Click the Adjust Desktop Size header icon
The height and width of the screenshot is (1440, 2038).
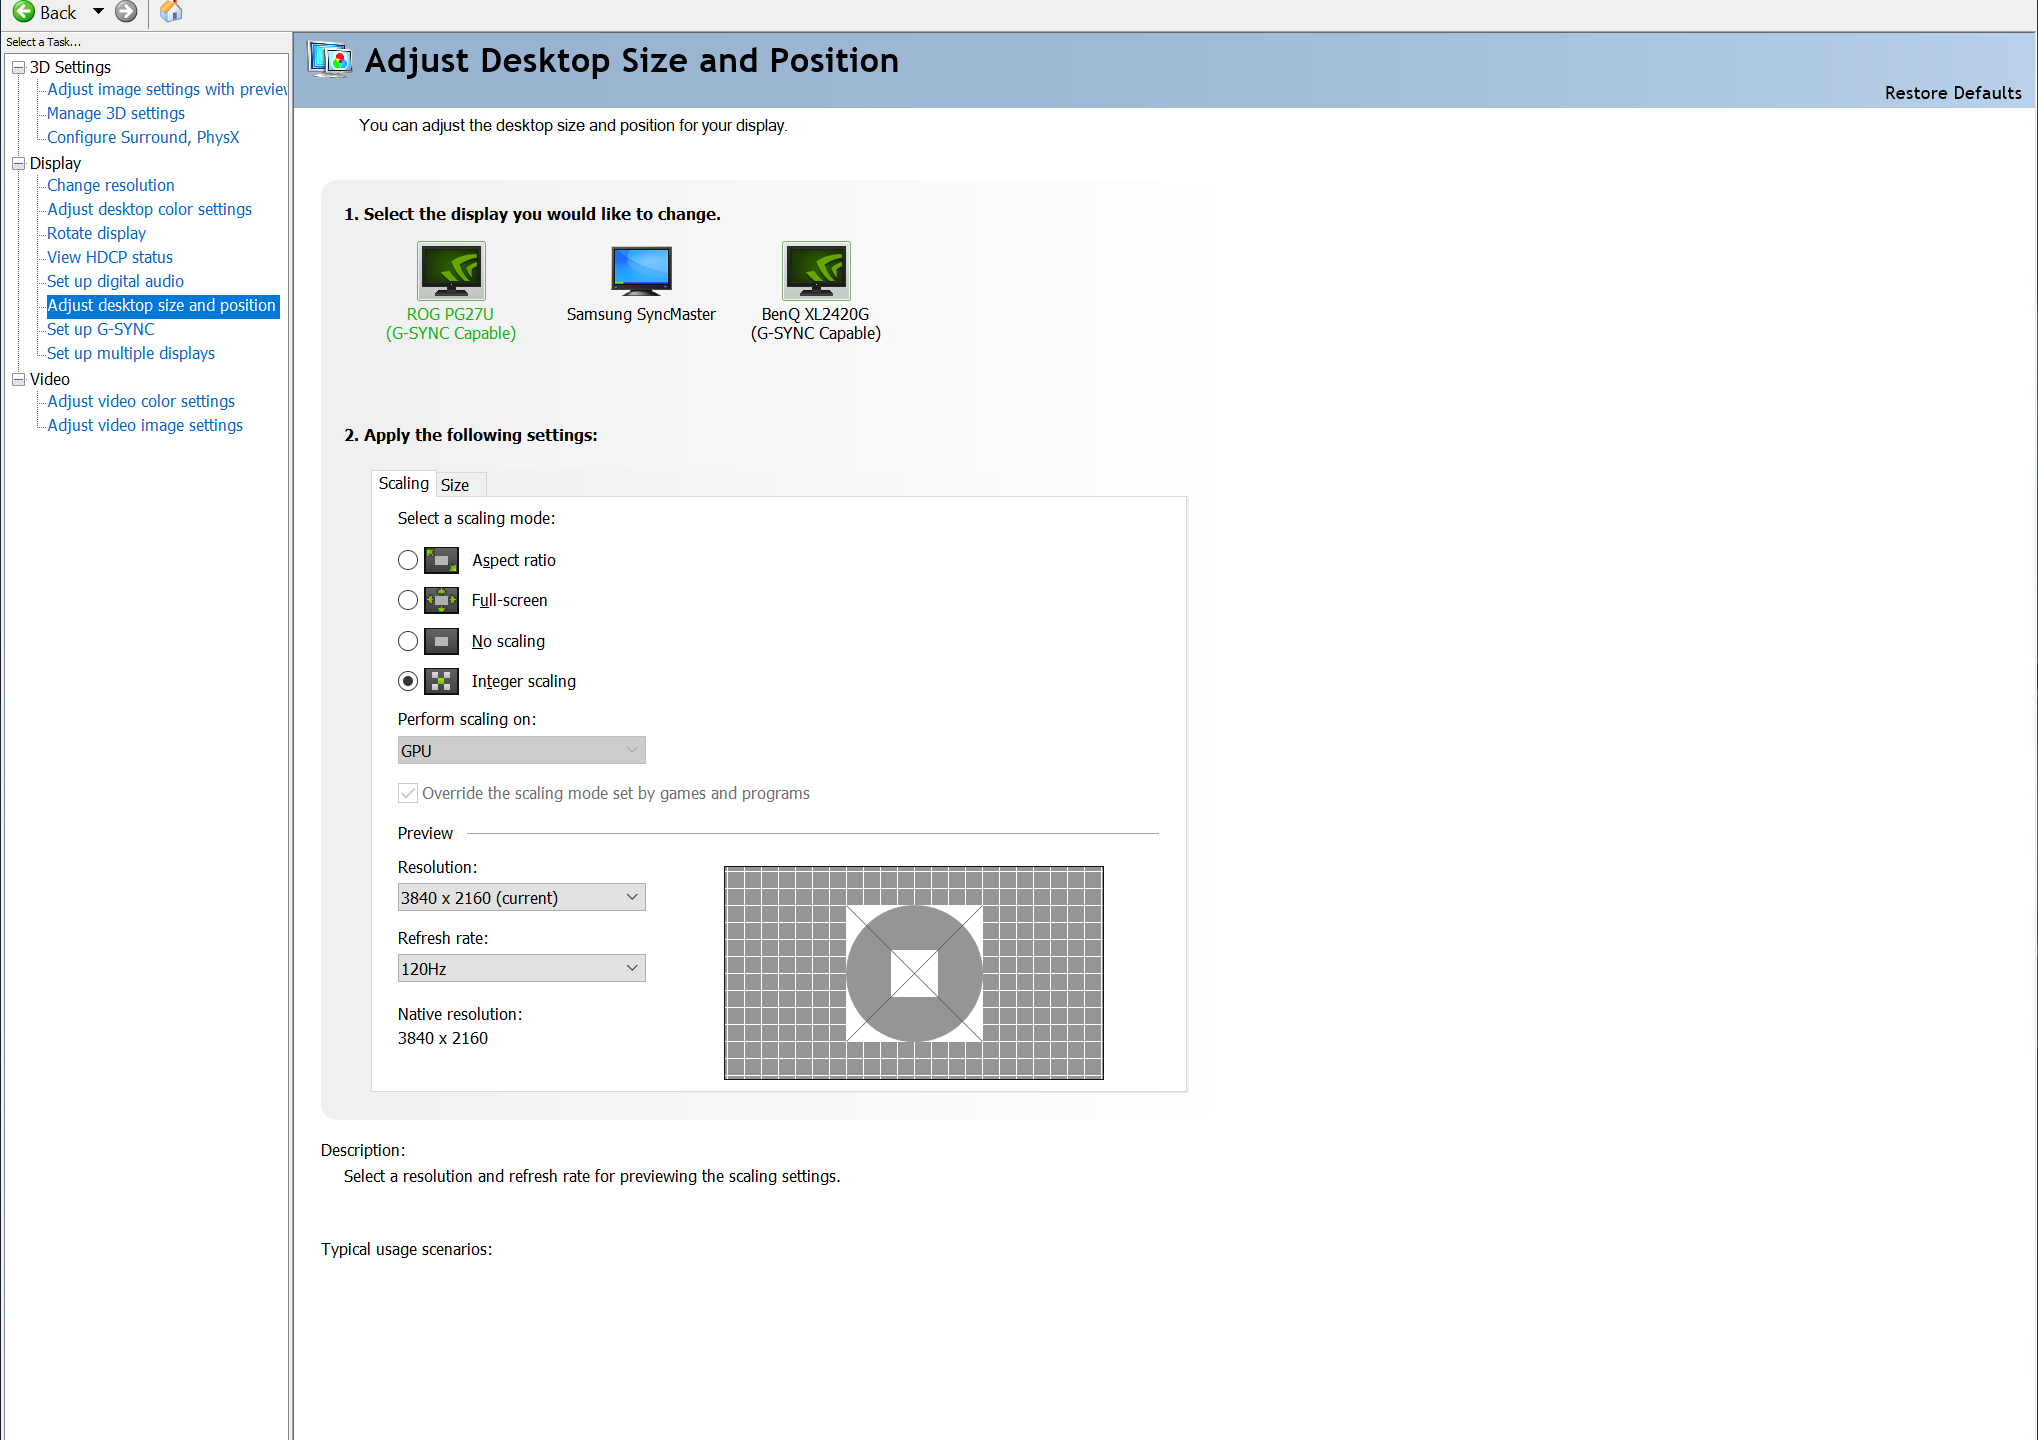330,60
